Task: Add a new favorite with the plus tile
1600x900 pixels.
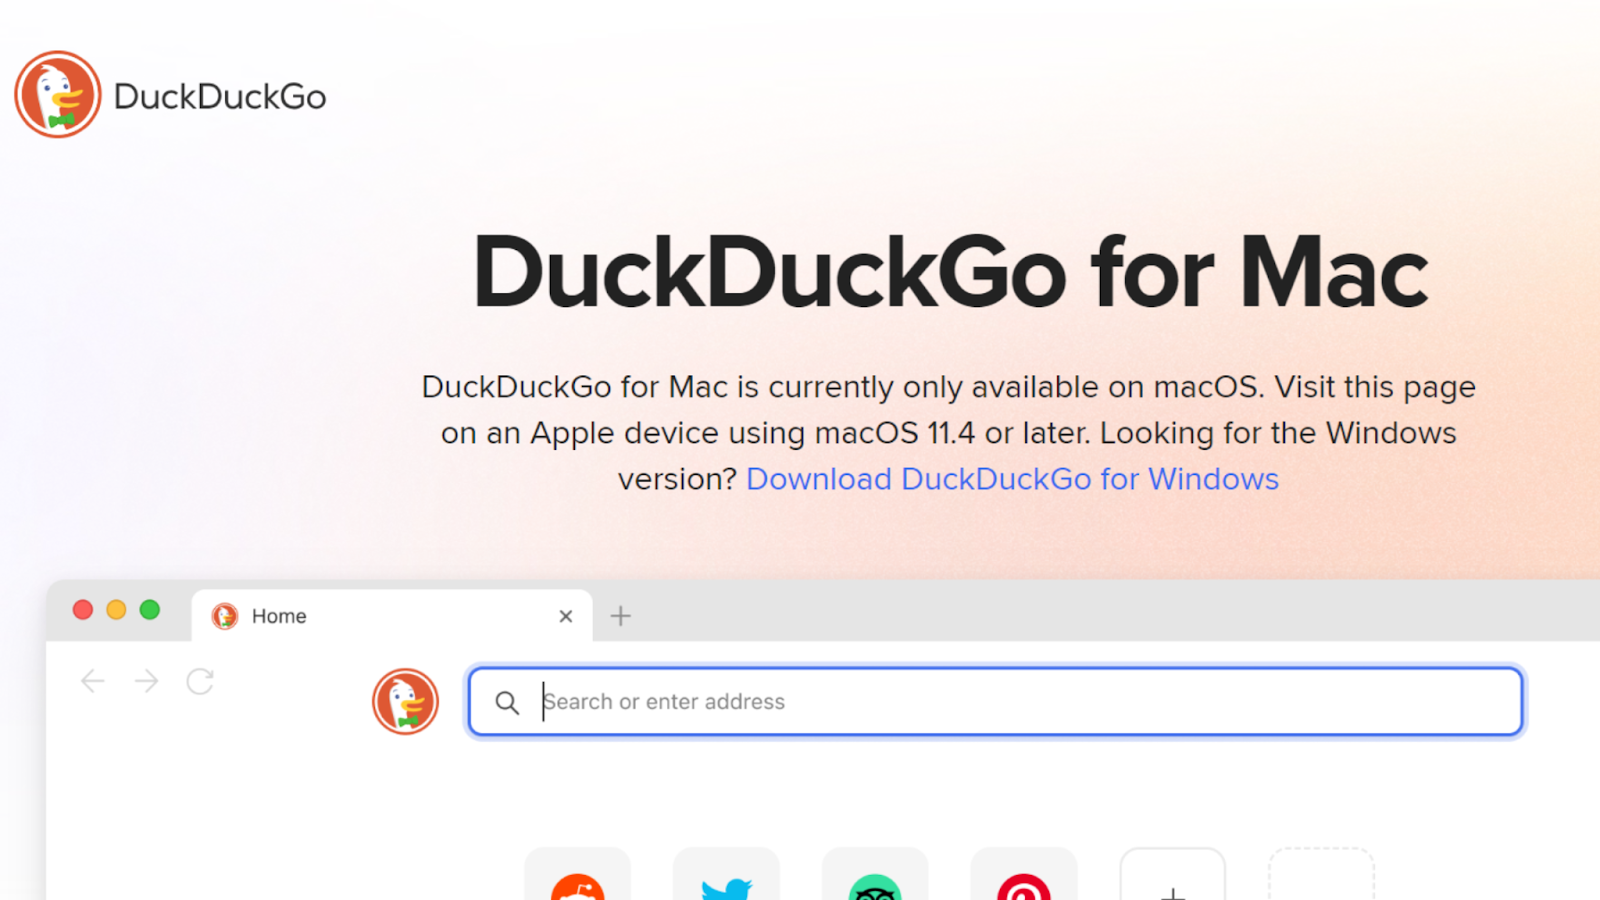Action: [1173, 874]
